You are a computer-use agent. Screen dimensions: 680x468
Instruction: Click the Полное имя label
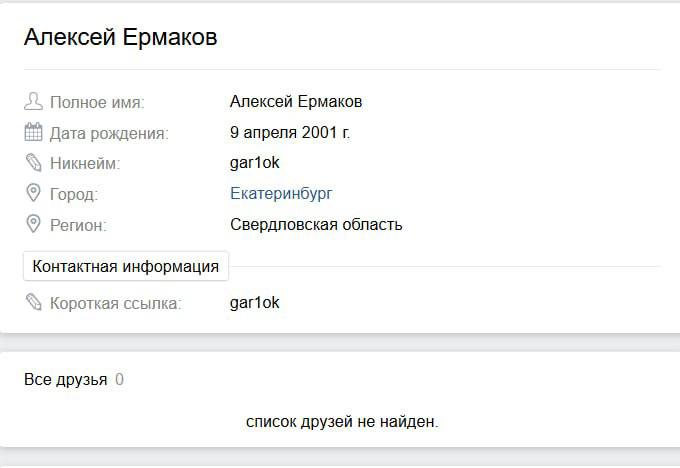coord(97,102)
